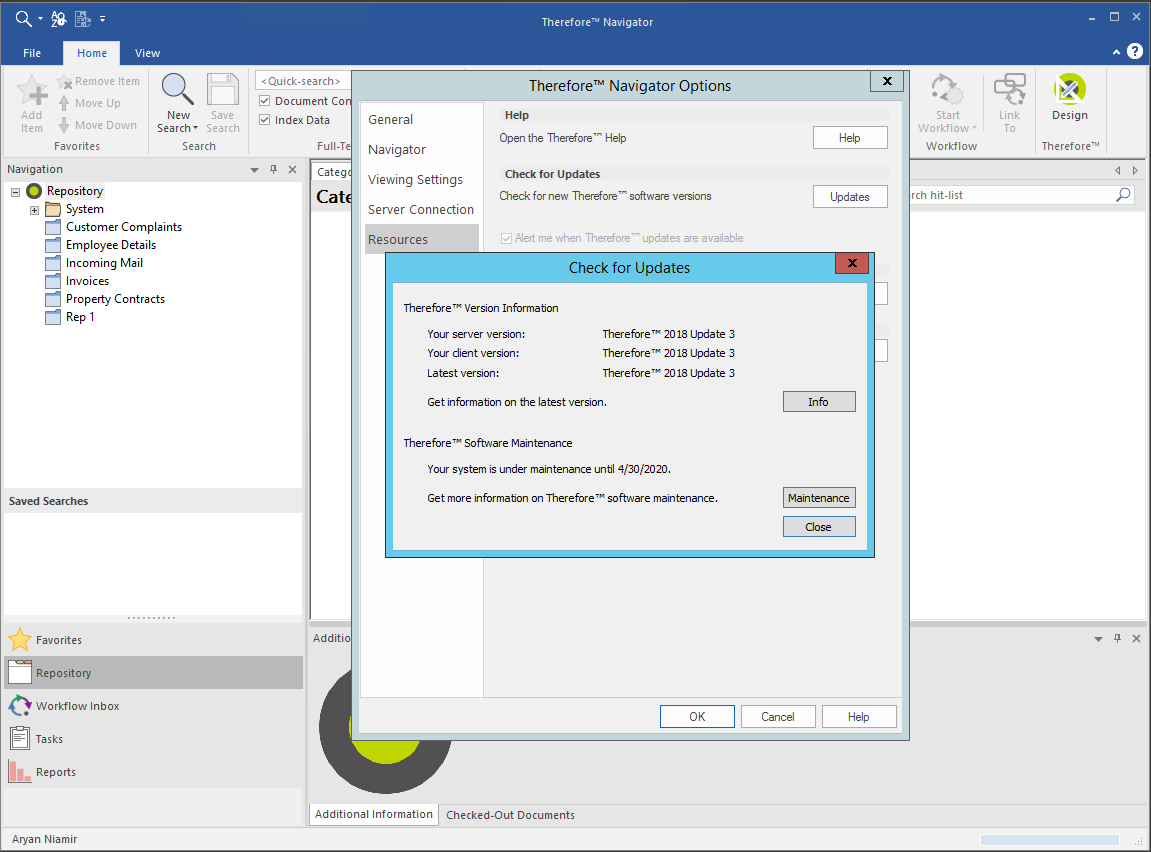Open Tasks in the navigation bar

click(x=153, y=739)
